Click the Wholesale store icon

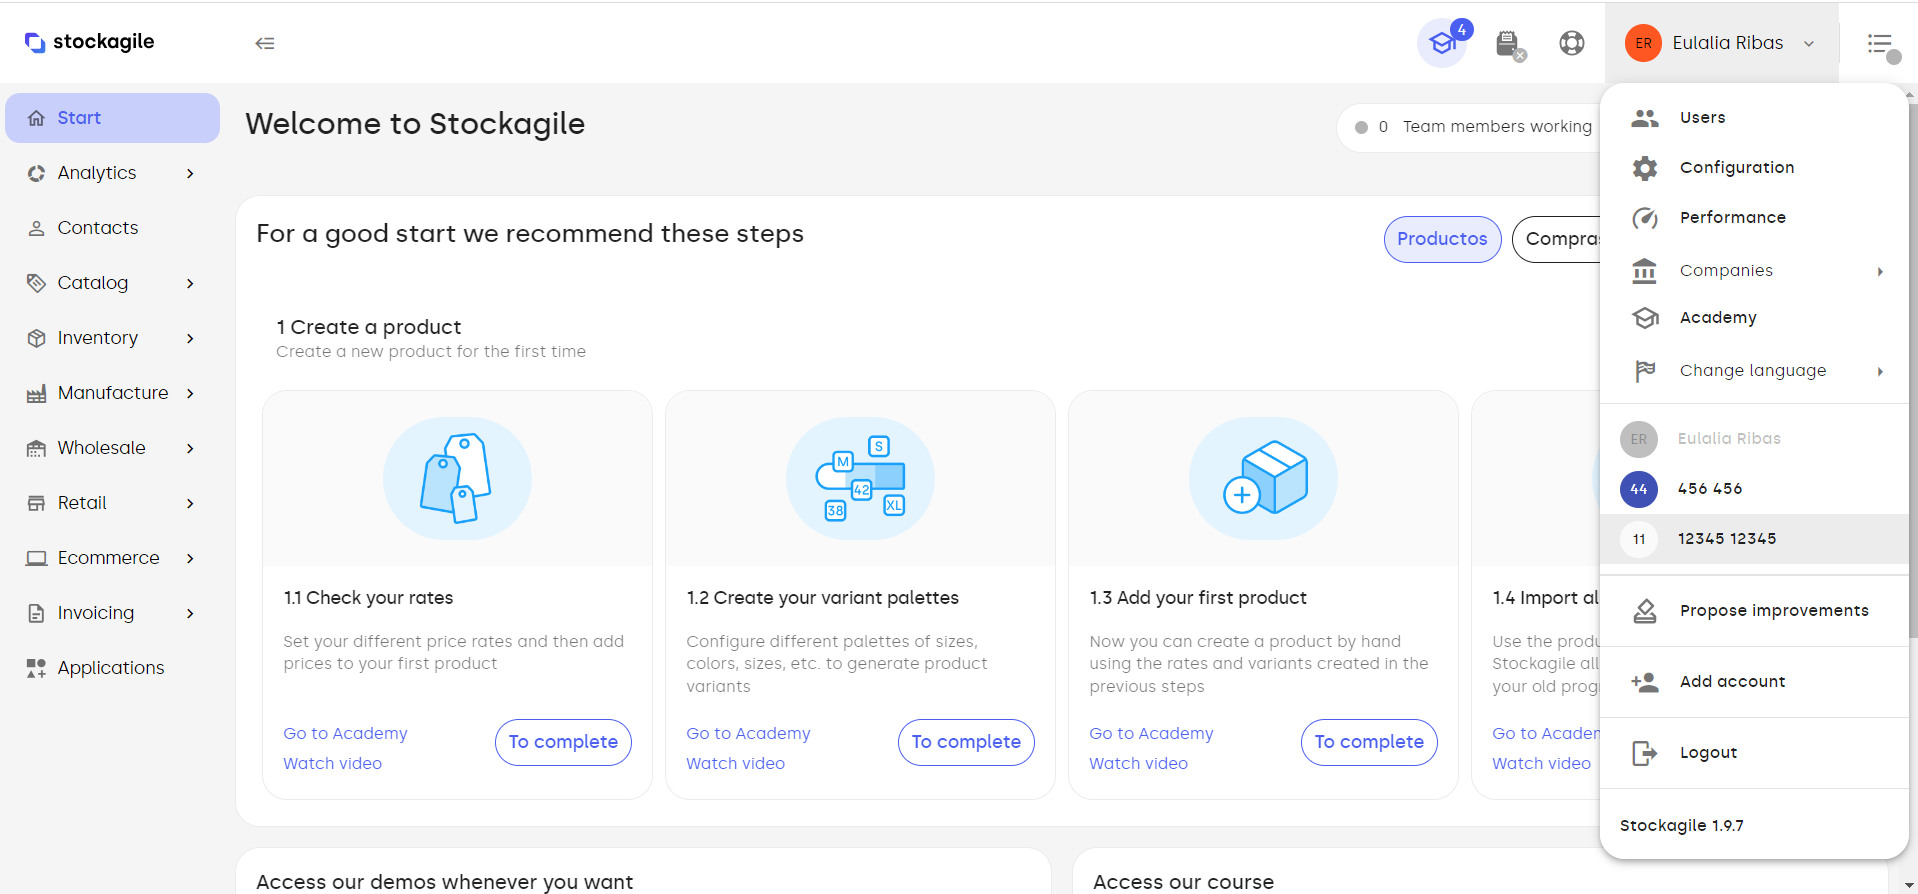click(x=37, y=448)
